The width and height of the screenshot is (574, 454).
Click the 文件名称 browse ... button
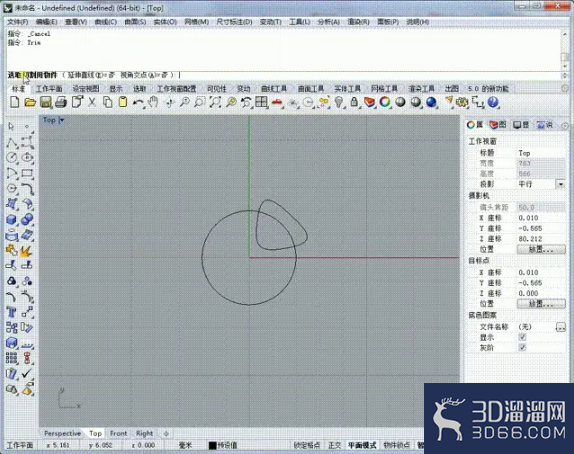click(560, 327)
